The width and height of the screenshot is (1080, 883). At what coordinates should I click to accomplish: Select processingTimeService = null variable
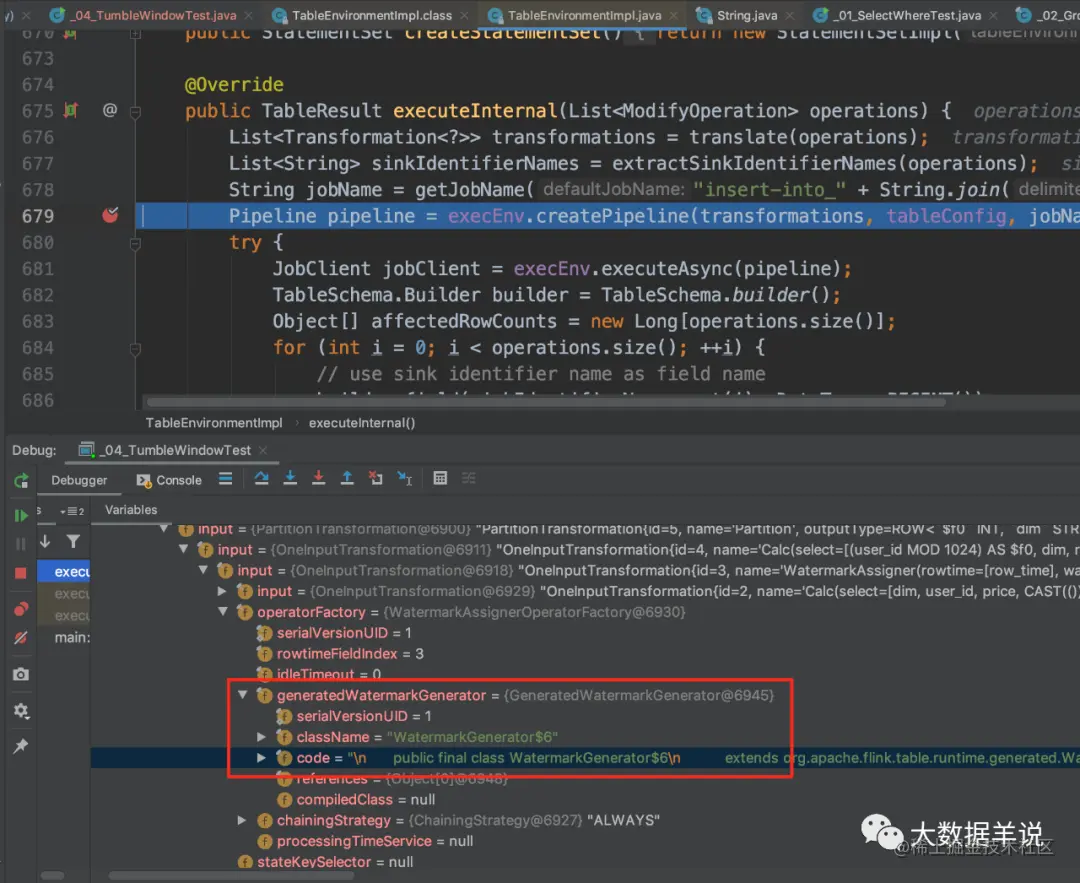click(x=375, y=841)
